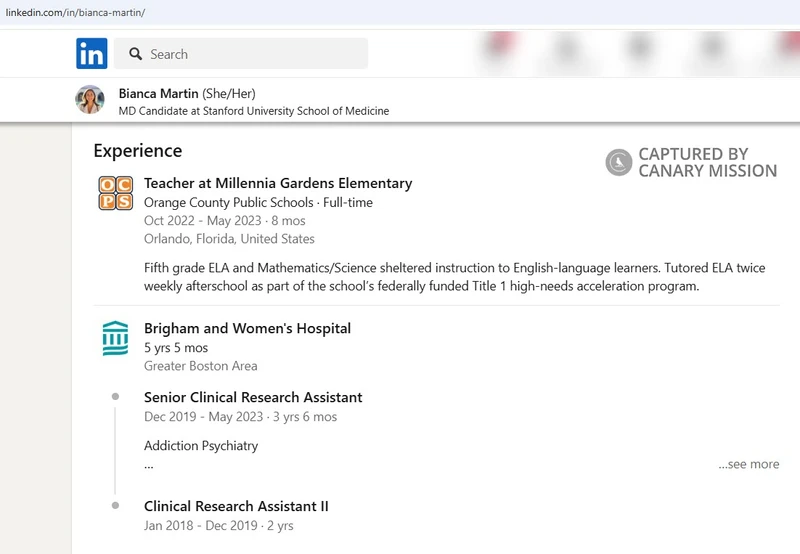Click 'Dec 2019 - May 2023 · 3 yrs 6 mos'

click(x=240, y=417)
